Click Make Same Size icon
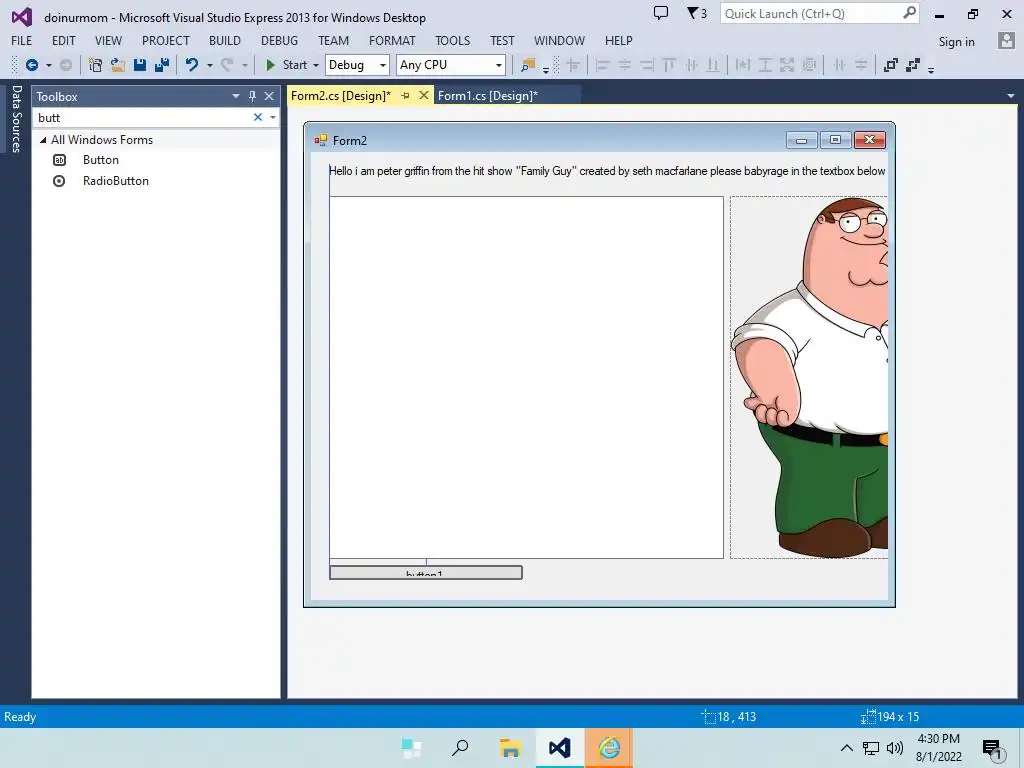The image size is (1024, 768). (788, 65)
